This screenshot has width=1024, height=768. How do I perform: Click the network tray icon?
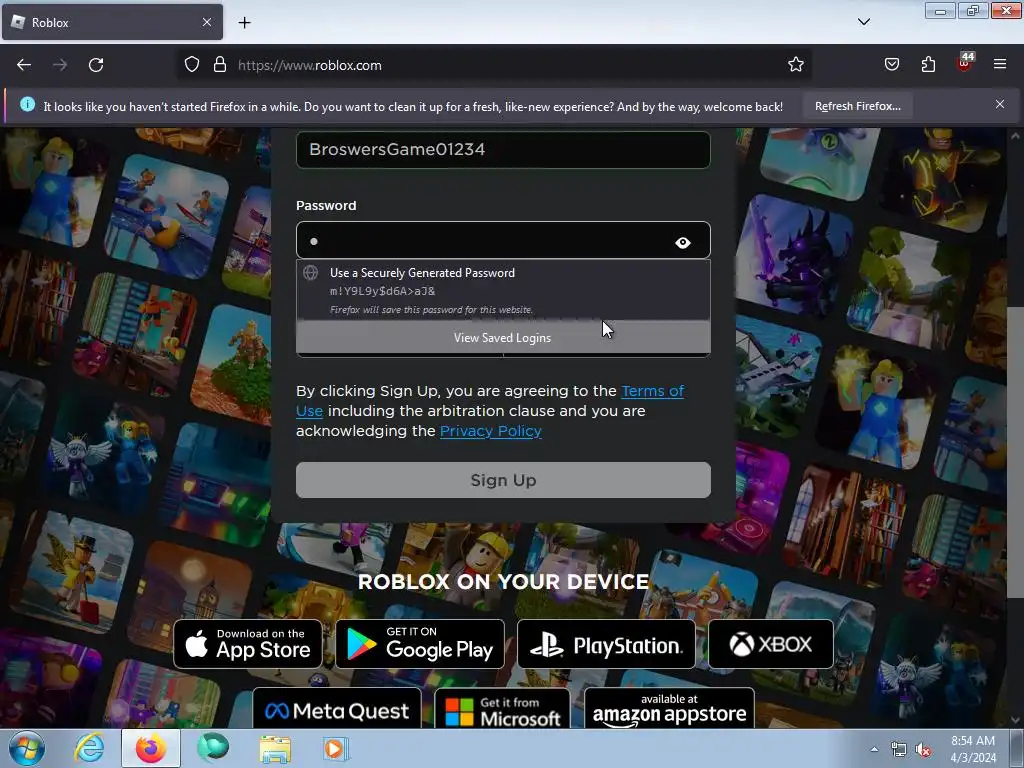click(899, 750)
